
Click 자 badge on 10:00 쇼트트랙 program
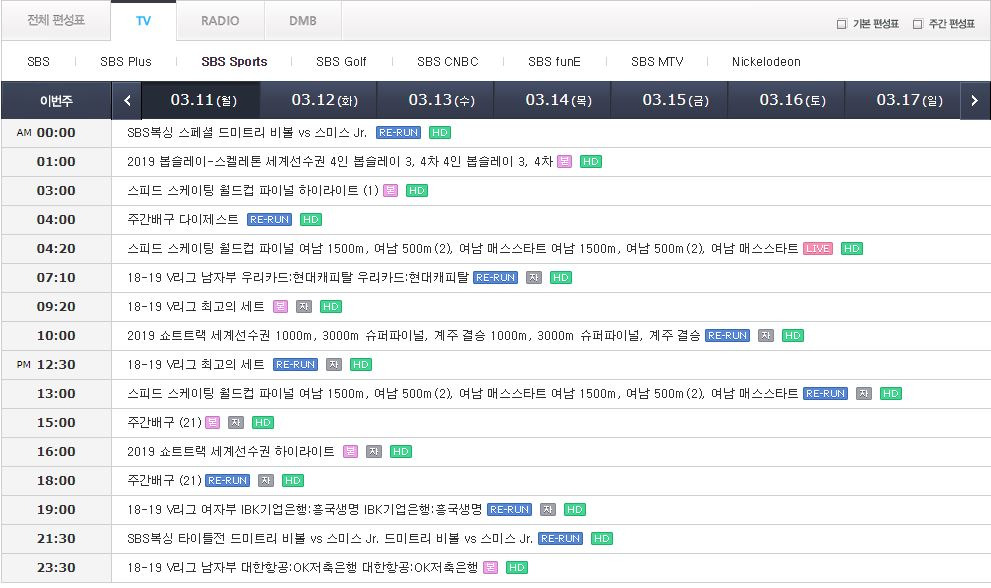pos(766,336)
